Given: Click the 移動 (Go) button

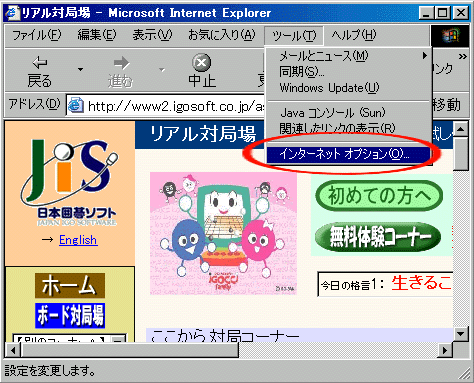Looking at the screenshot, I should coord(447,105).
